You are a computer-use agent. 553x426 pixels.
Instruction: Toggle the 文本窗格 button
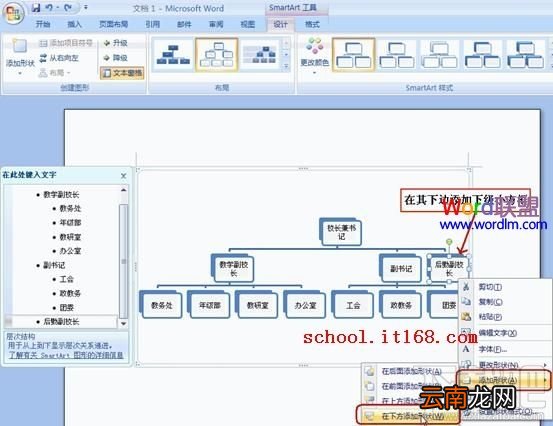pyautogui.click(x=122, y=73)
